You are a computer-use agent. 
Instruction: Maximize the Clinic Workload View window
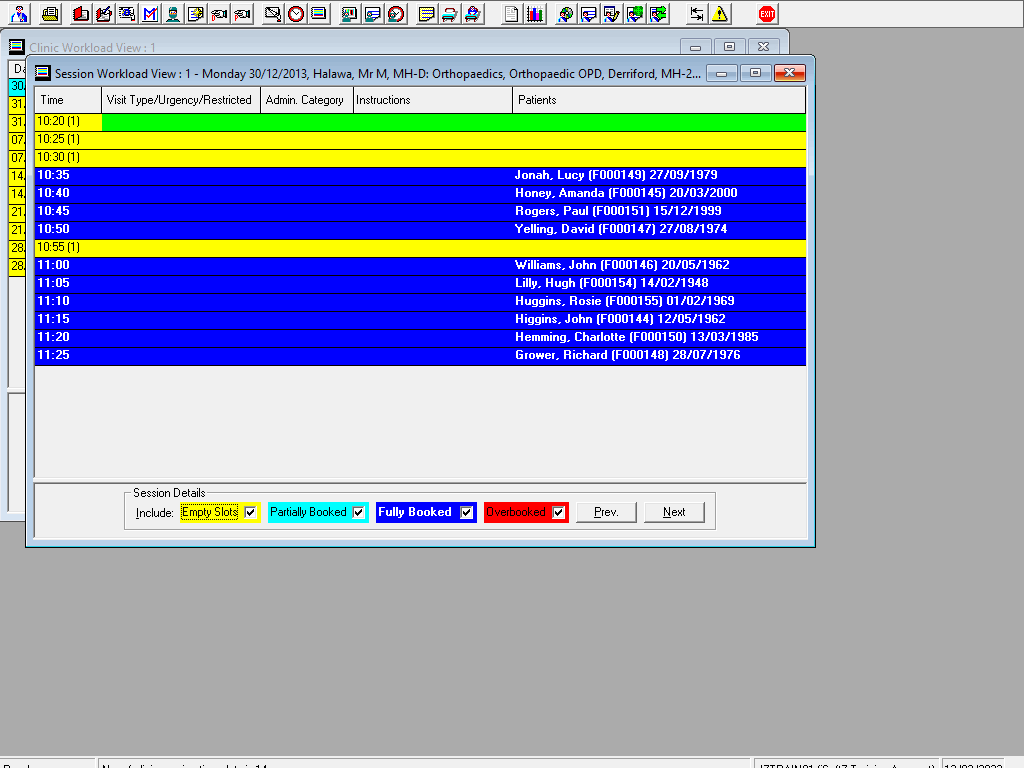tap(729, 47)
